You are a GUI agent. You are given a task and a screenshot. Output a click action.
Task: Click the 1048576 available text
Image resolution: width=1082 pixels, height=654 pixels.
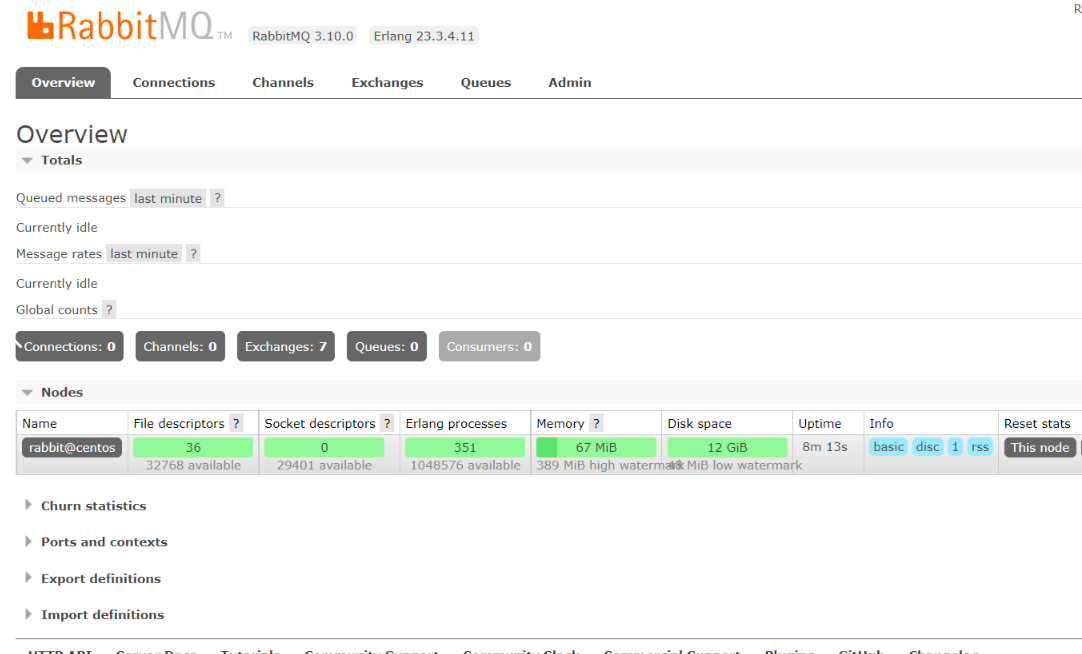click(x=465, y=465)
